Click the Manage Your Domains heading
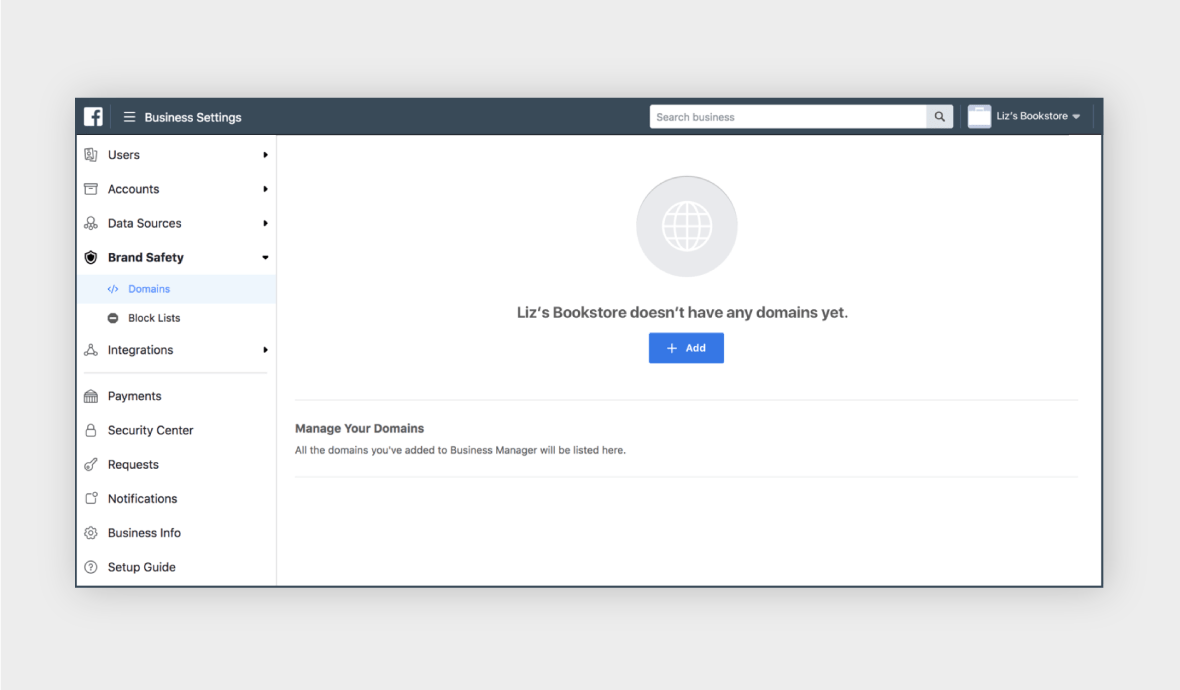This screenshot has height=690, width=1180. tap(360, 428)
